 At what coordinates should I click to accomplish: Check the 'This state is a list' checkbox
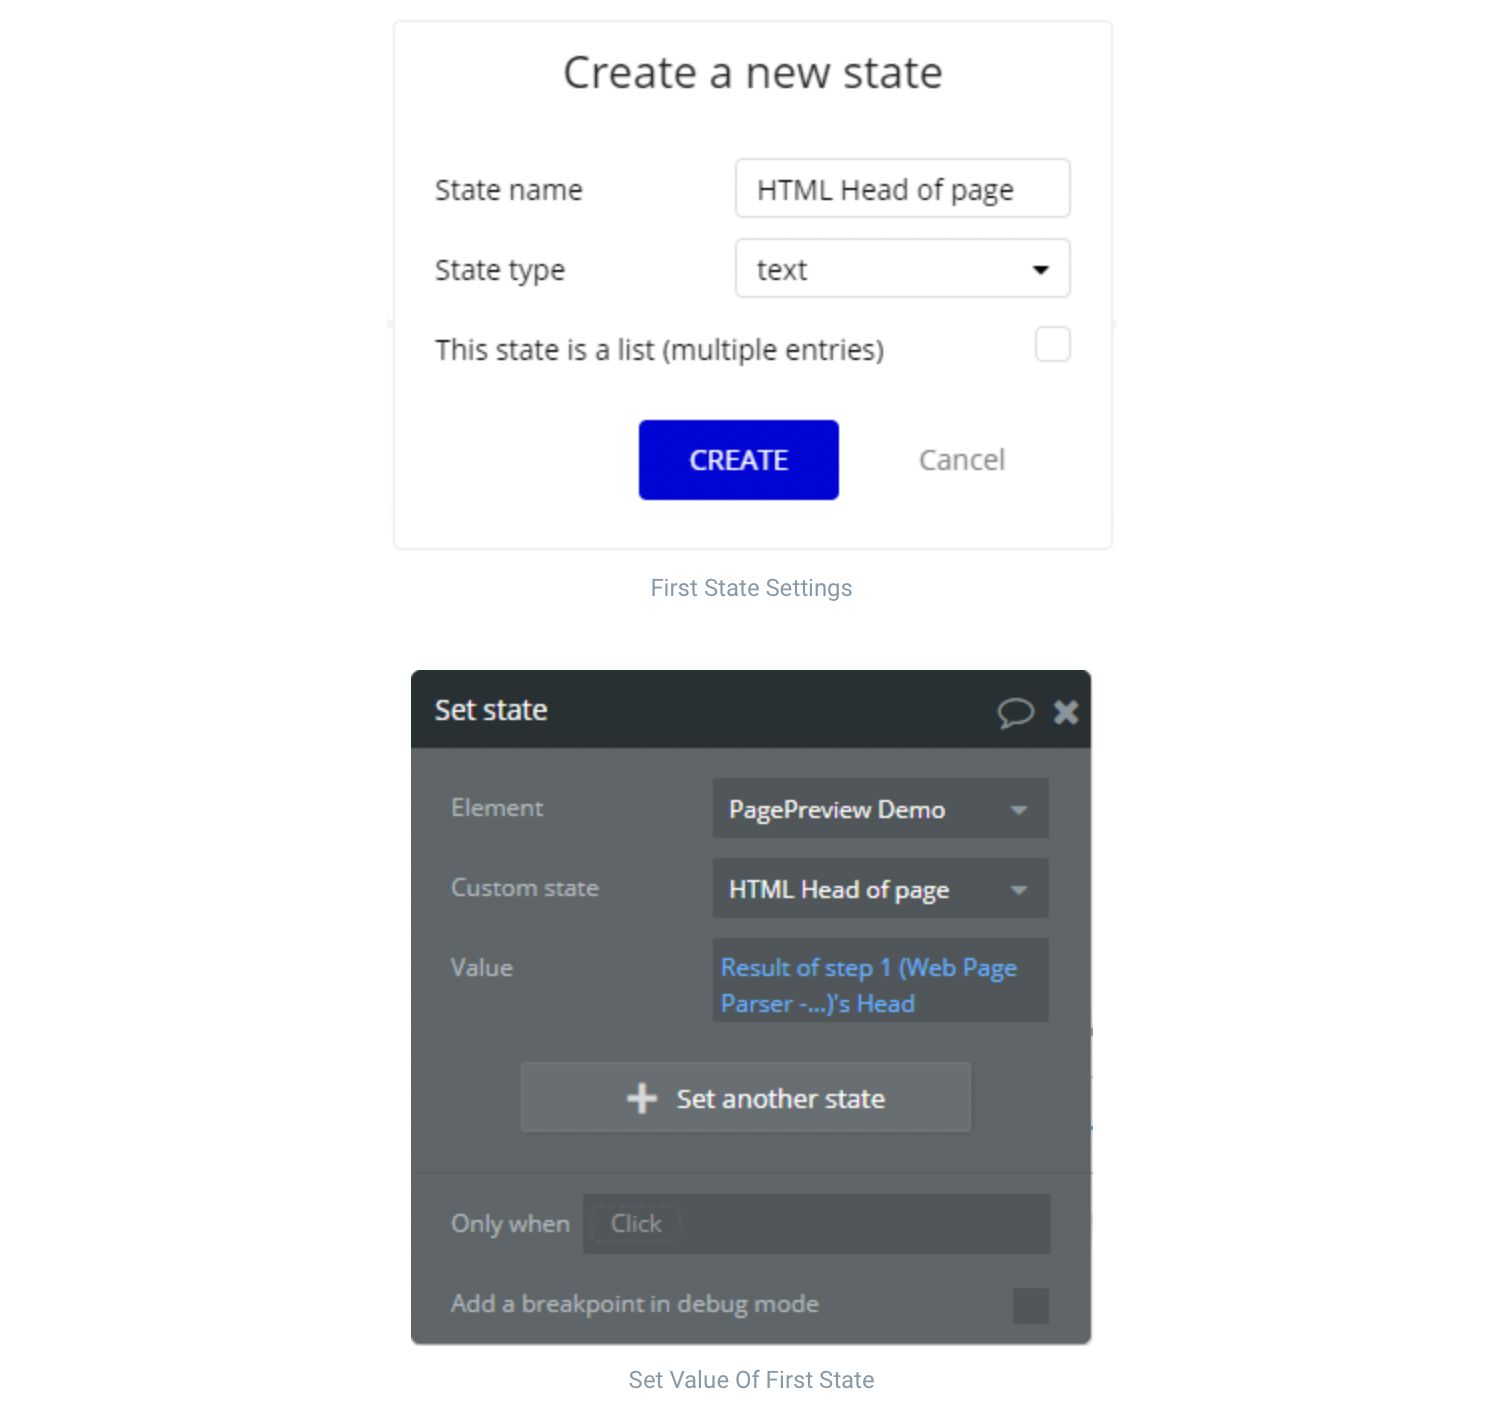point(1052,344)
